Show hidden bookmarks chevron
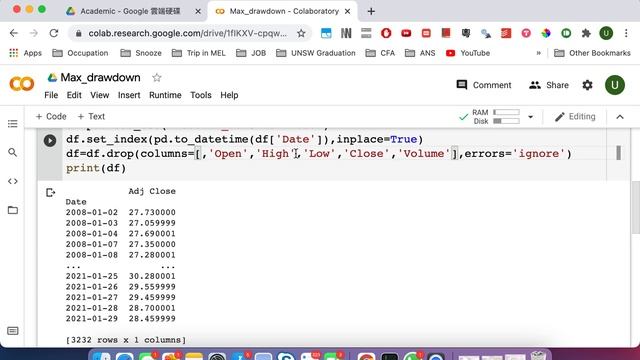Image resolution: width=640 pixels, height=360 pixels. click(538, 53)
